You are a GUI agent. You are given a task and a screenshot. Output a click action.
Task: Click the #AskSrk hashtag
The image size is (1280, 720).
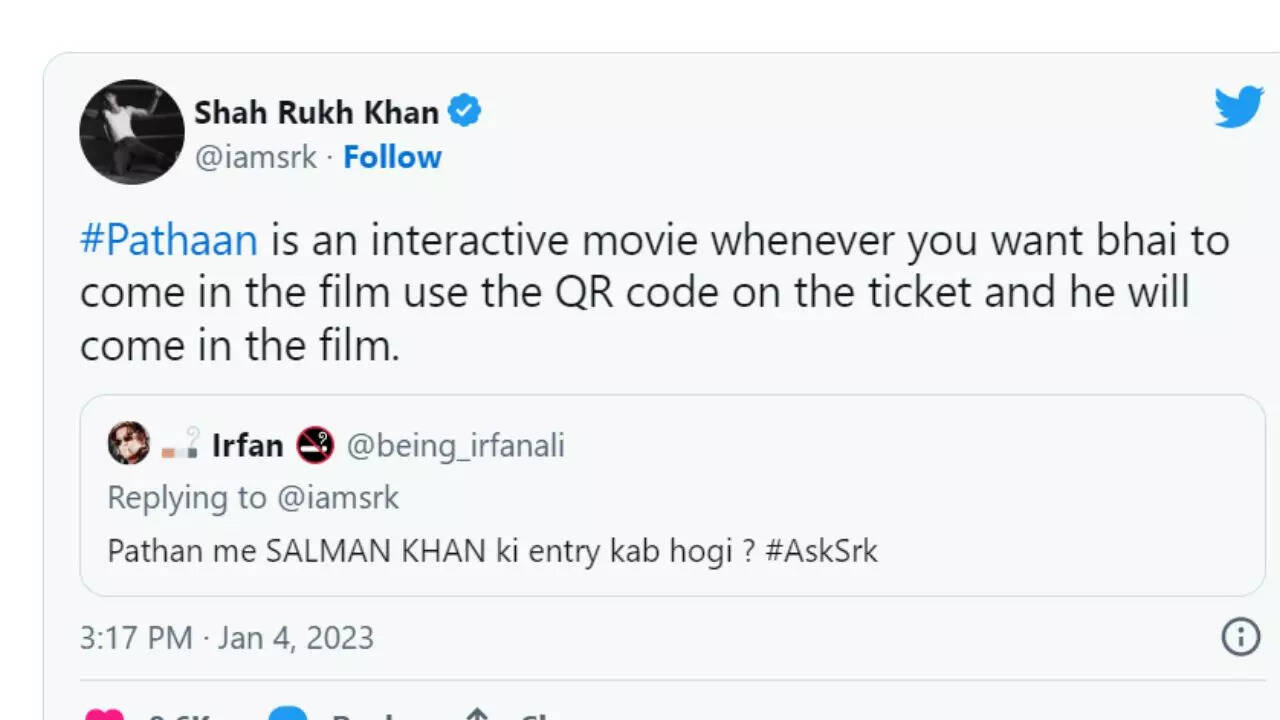click(821, 551)
